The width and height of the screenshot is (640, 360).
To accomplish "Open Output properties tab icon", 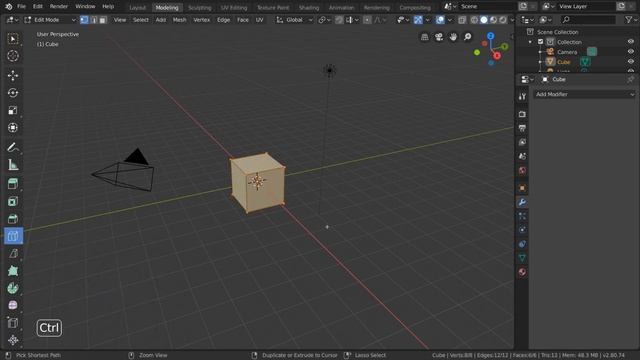I will [x=522, y=128].
